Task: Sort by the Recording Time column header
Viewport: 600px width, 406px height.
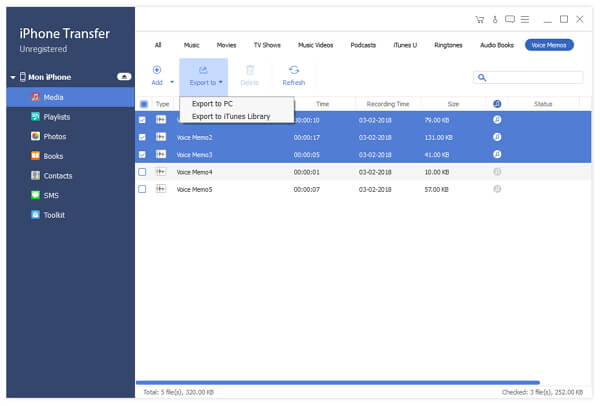Action: [x=388, y=104]
